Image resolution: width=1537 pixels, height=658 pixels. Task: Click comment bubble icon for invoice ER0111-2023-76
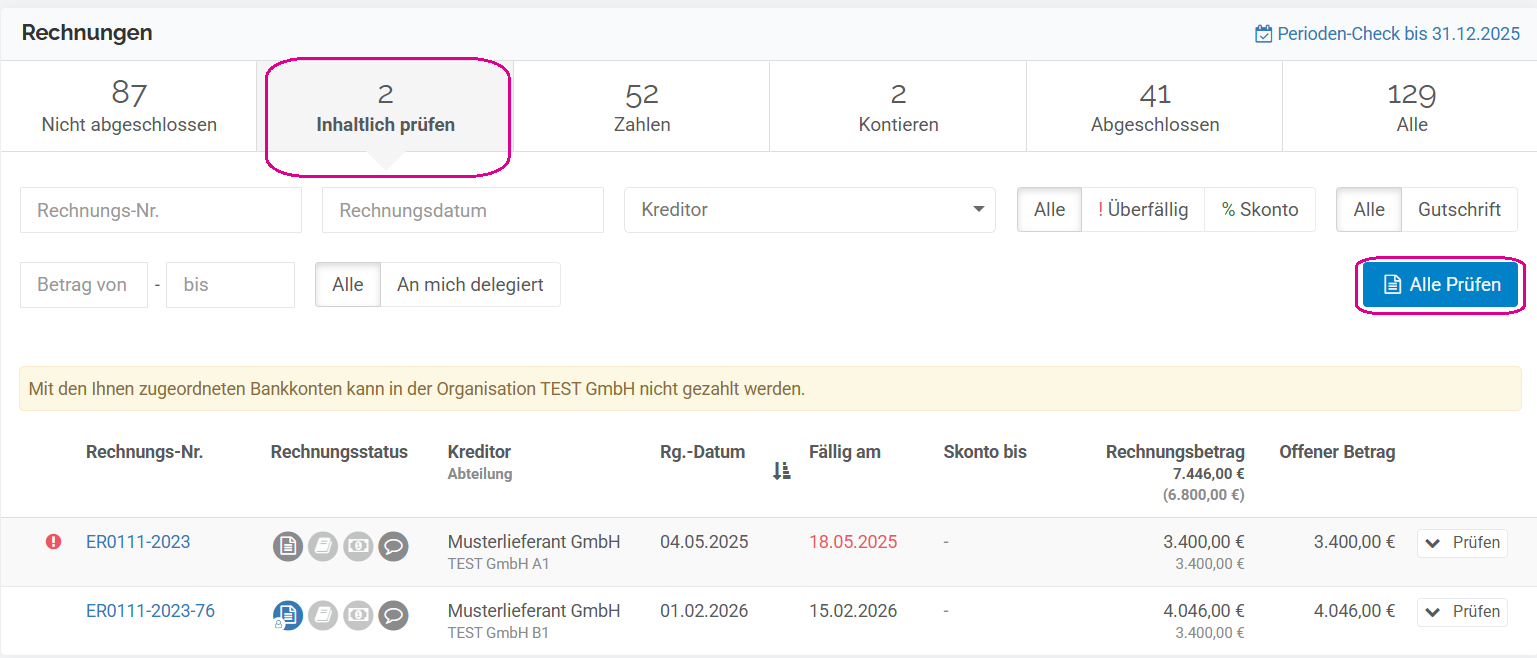coord(393,615)
